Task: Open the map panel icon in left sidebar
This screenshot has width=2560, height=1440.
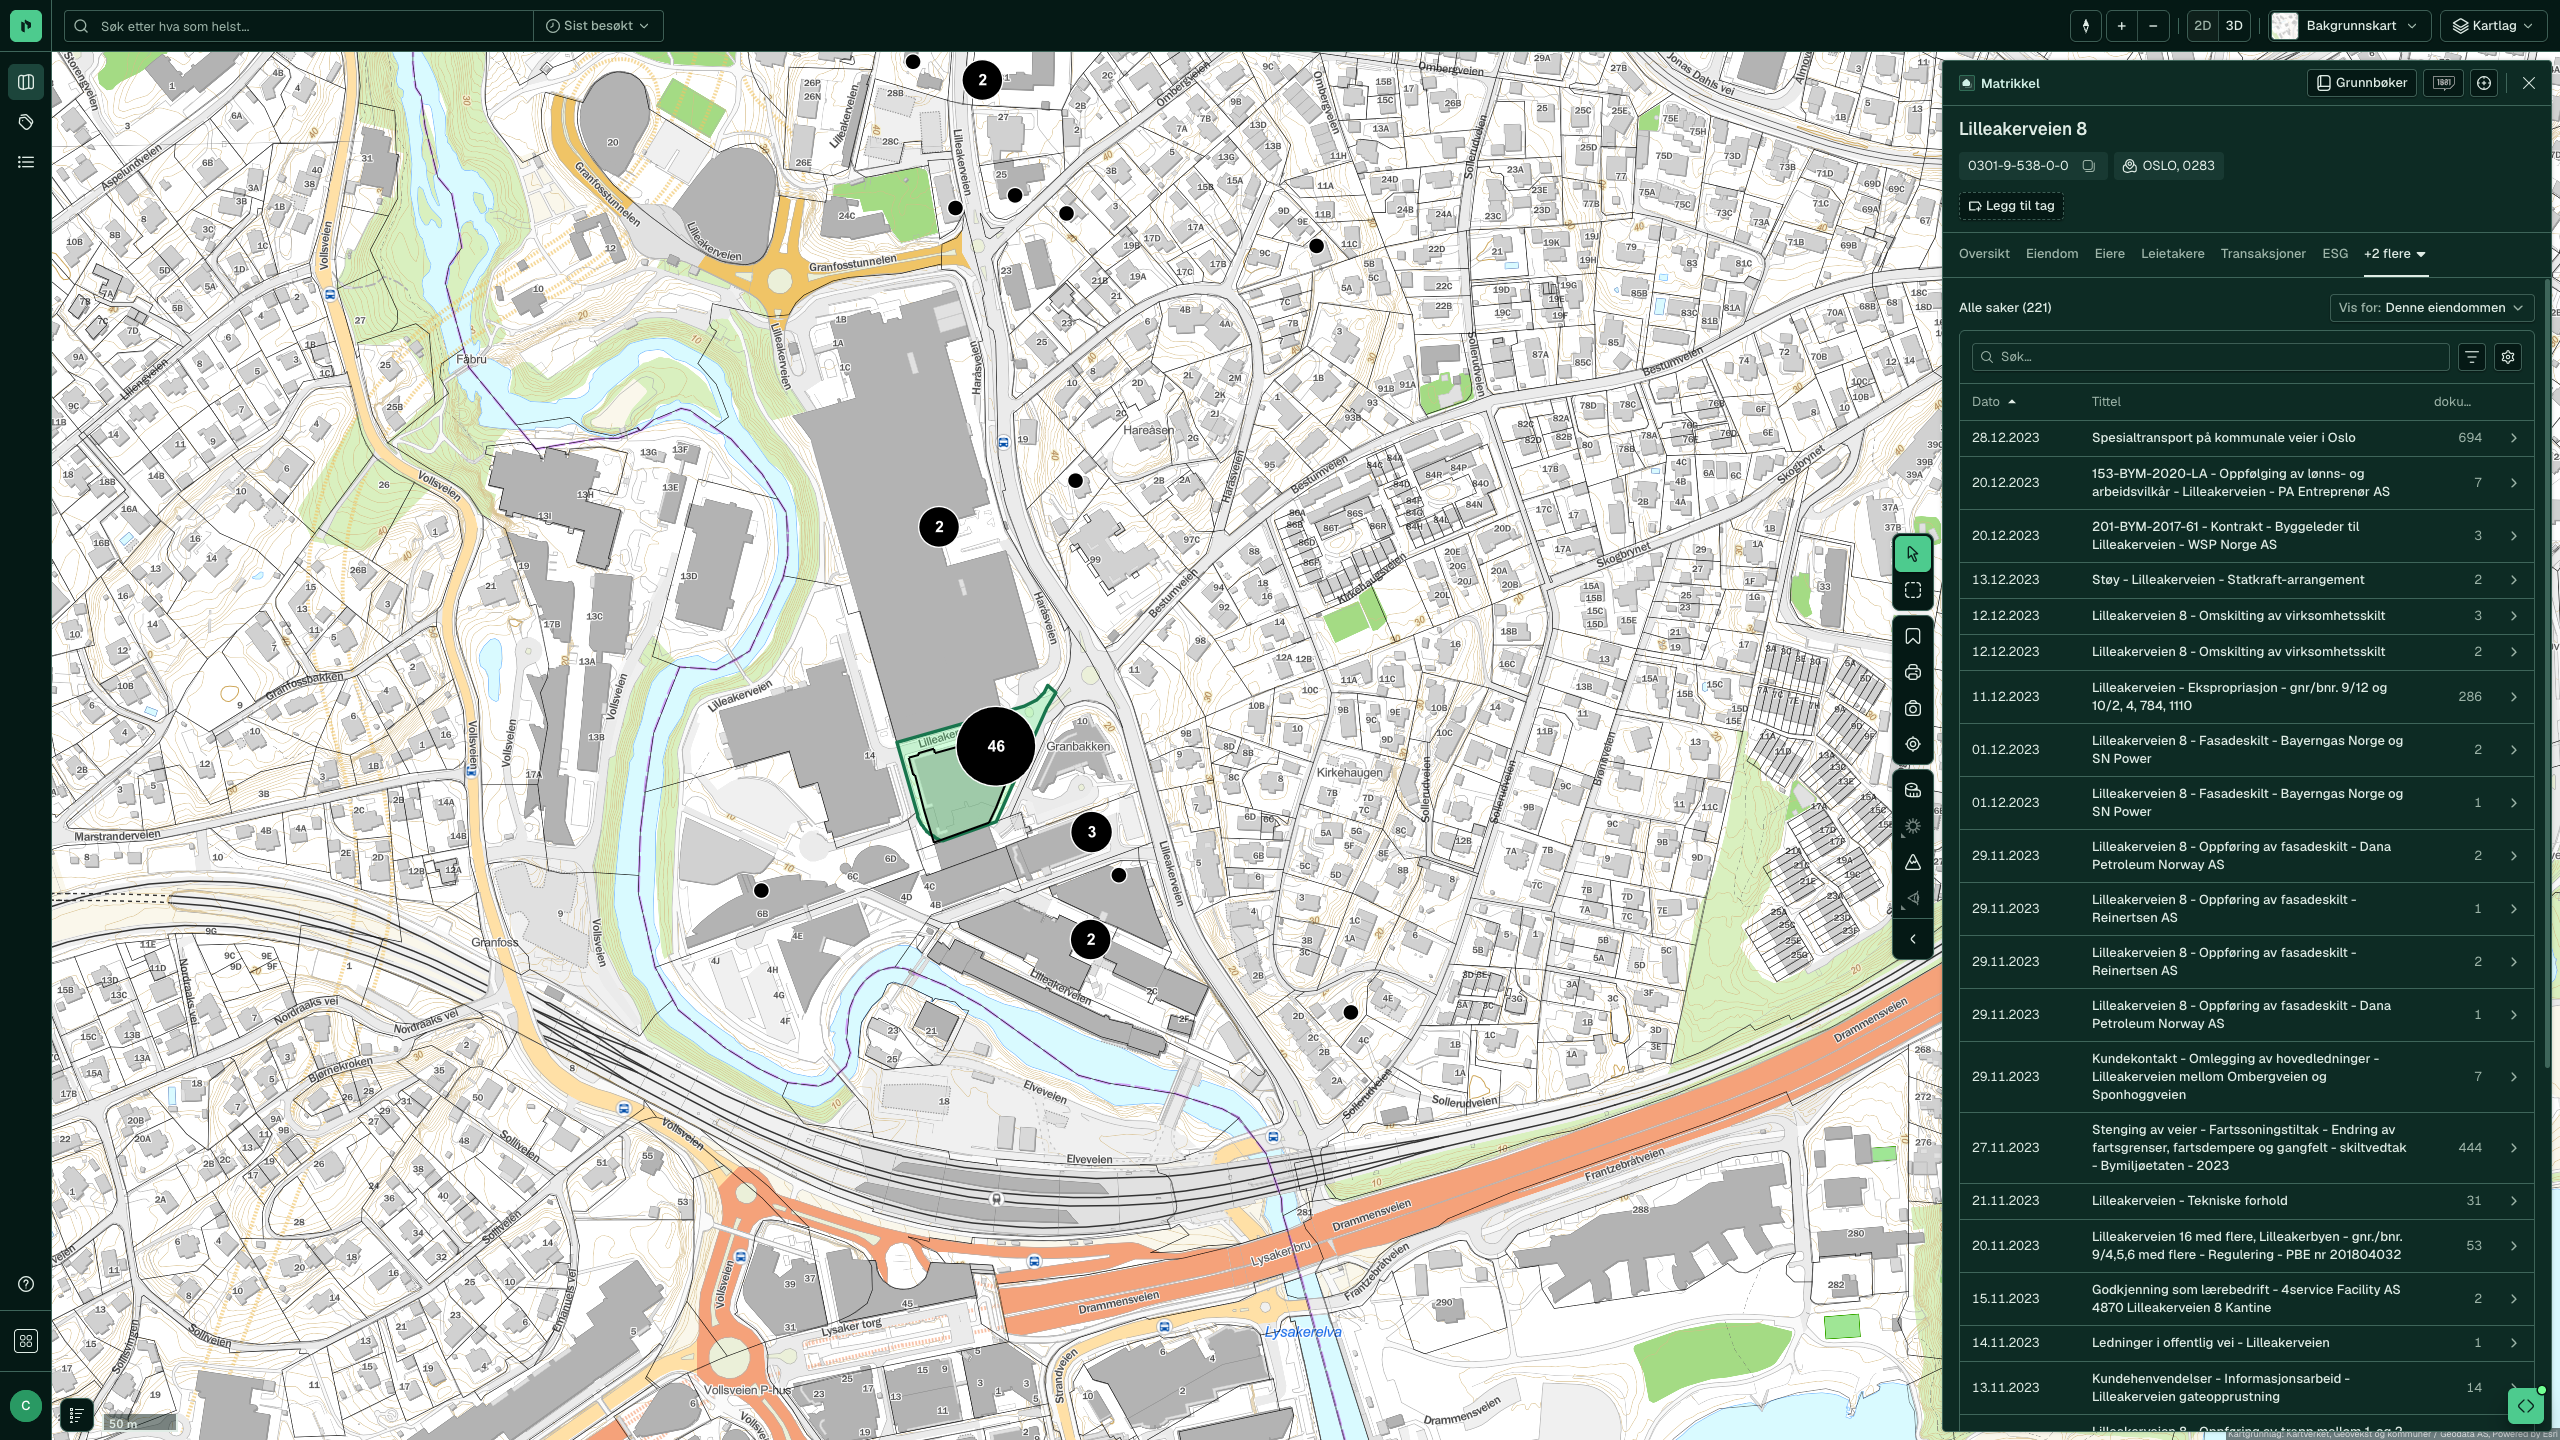Action: [x=26, y=82]
